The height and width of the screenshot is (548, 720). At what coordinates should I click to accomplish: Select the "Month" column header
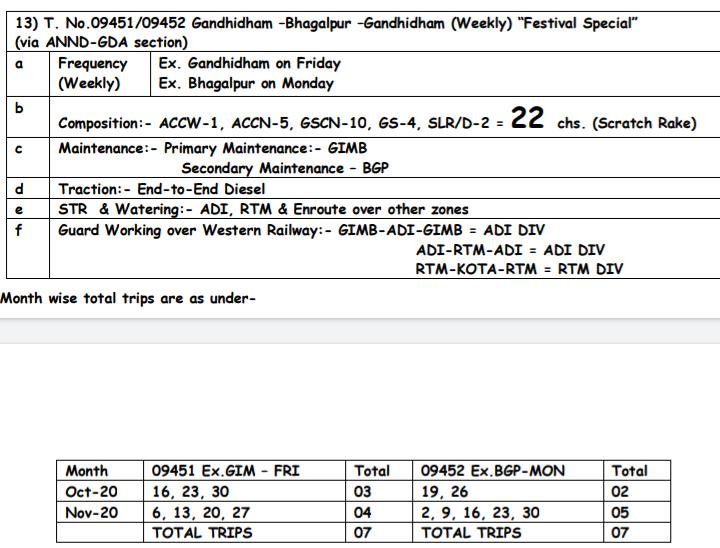coord(87,470)
